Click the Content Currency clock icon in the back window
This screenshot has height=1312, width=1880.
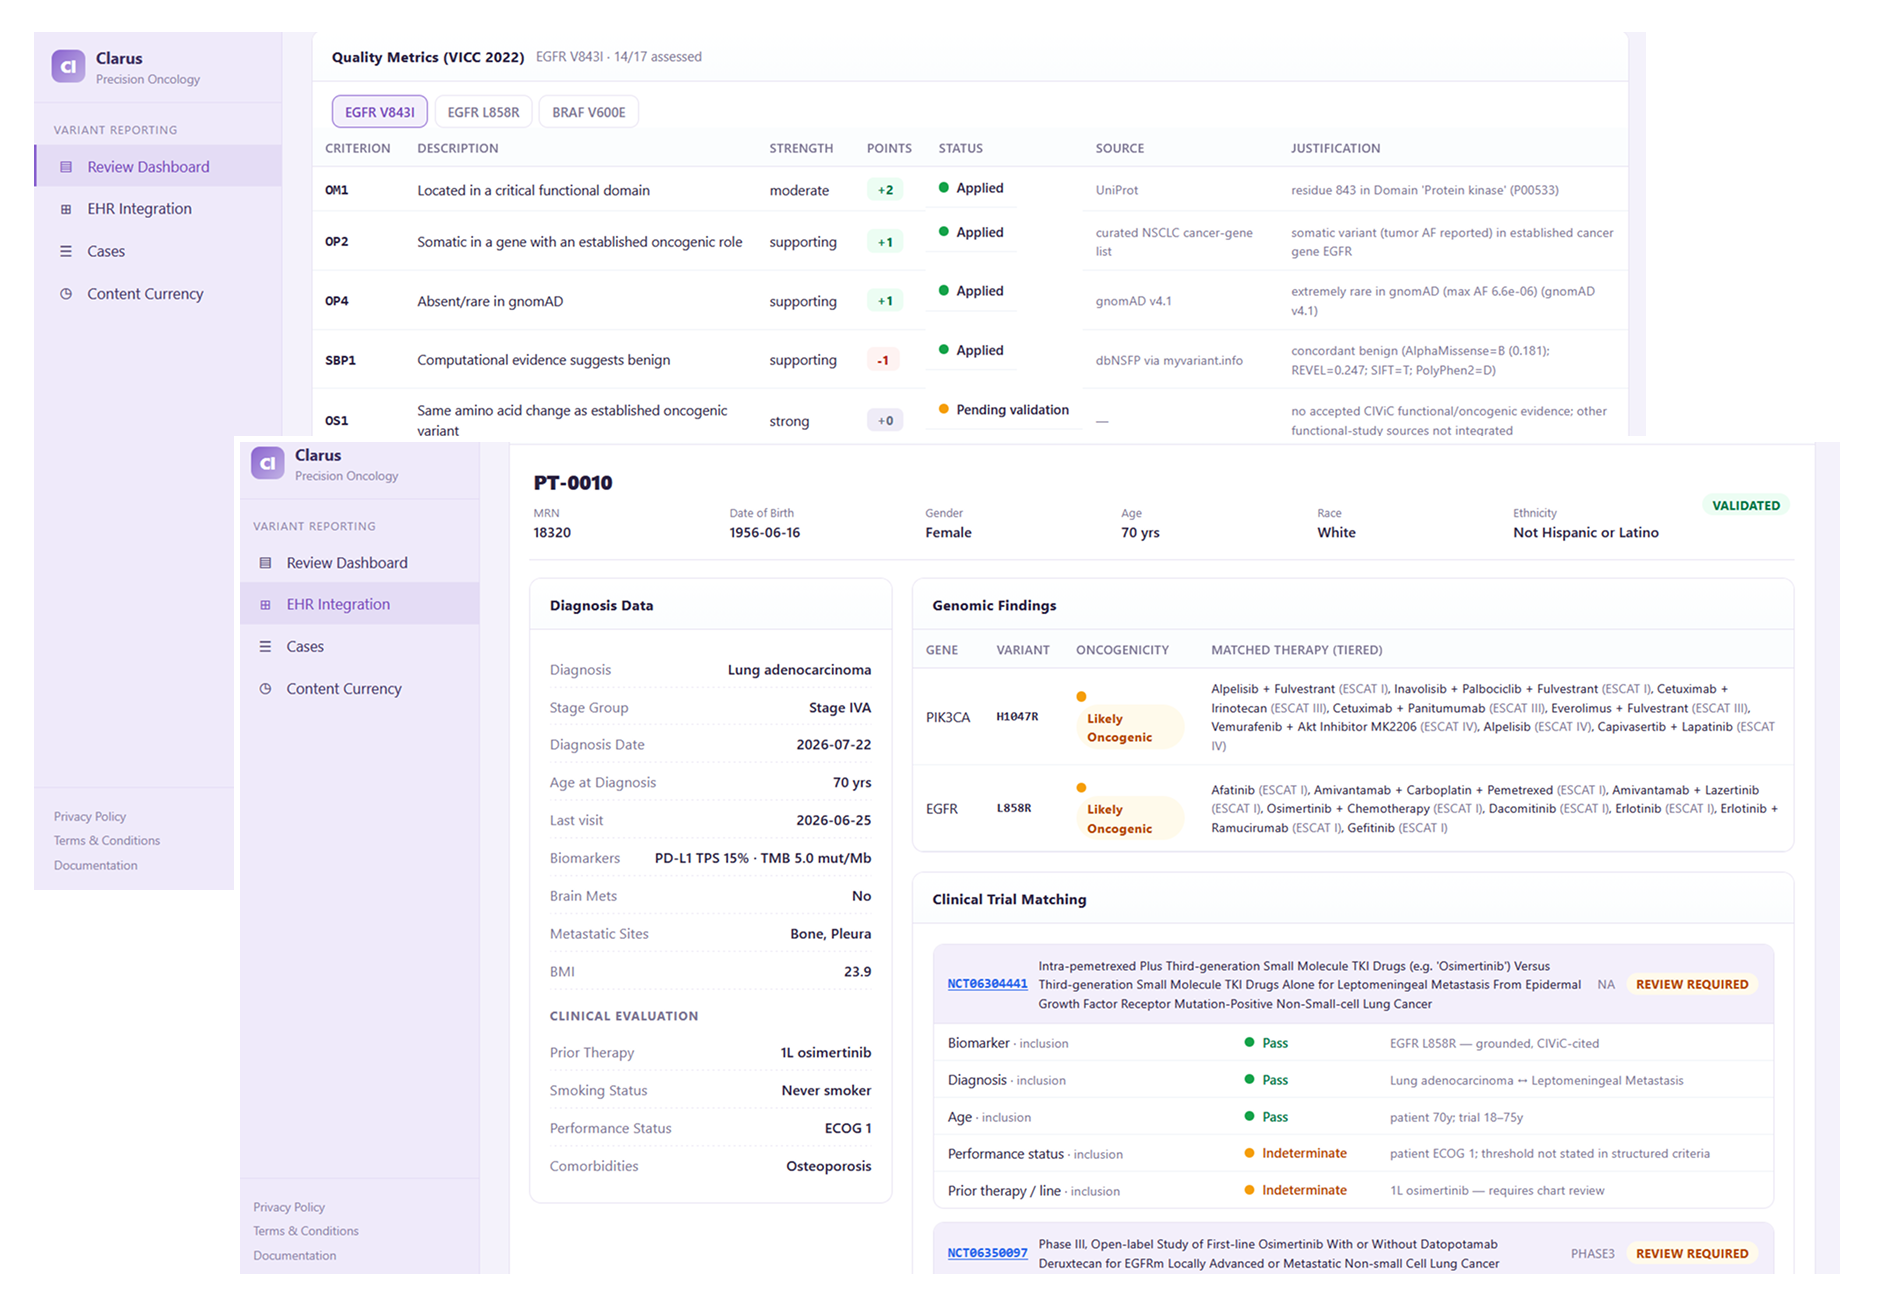coord(66,294)
